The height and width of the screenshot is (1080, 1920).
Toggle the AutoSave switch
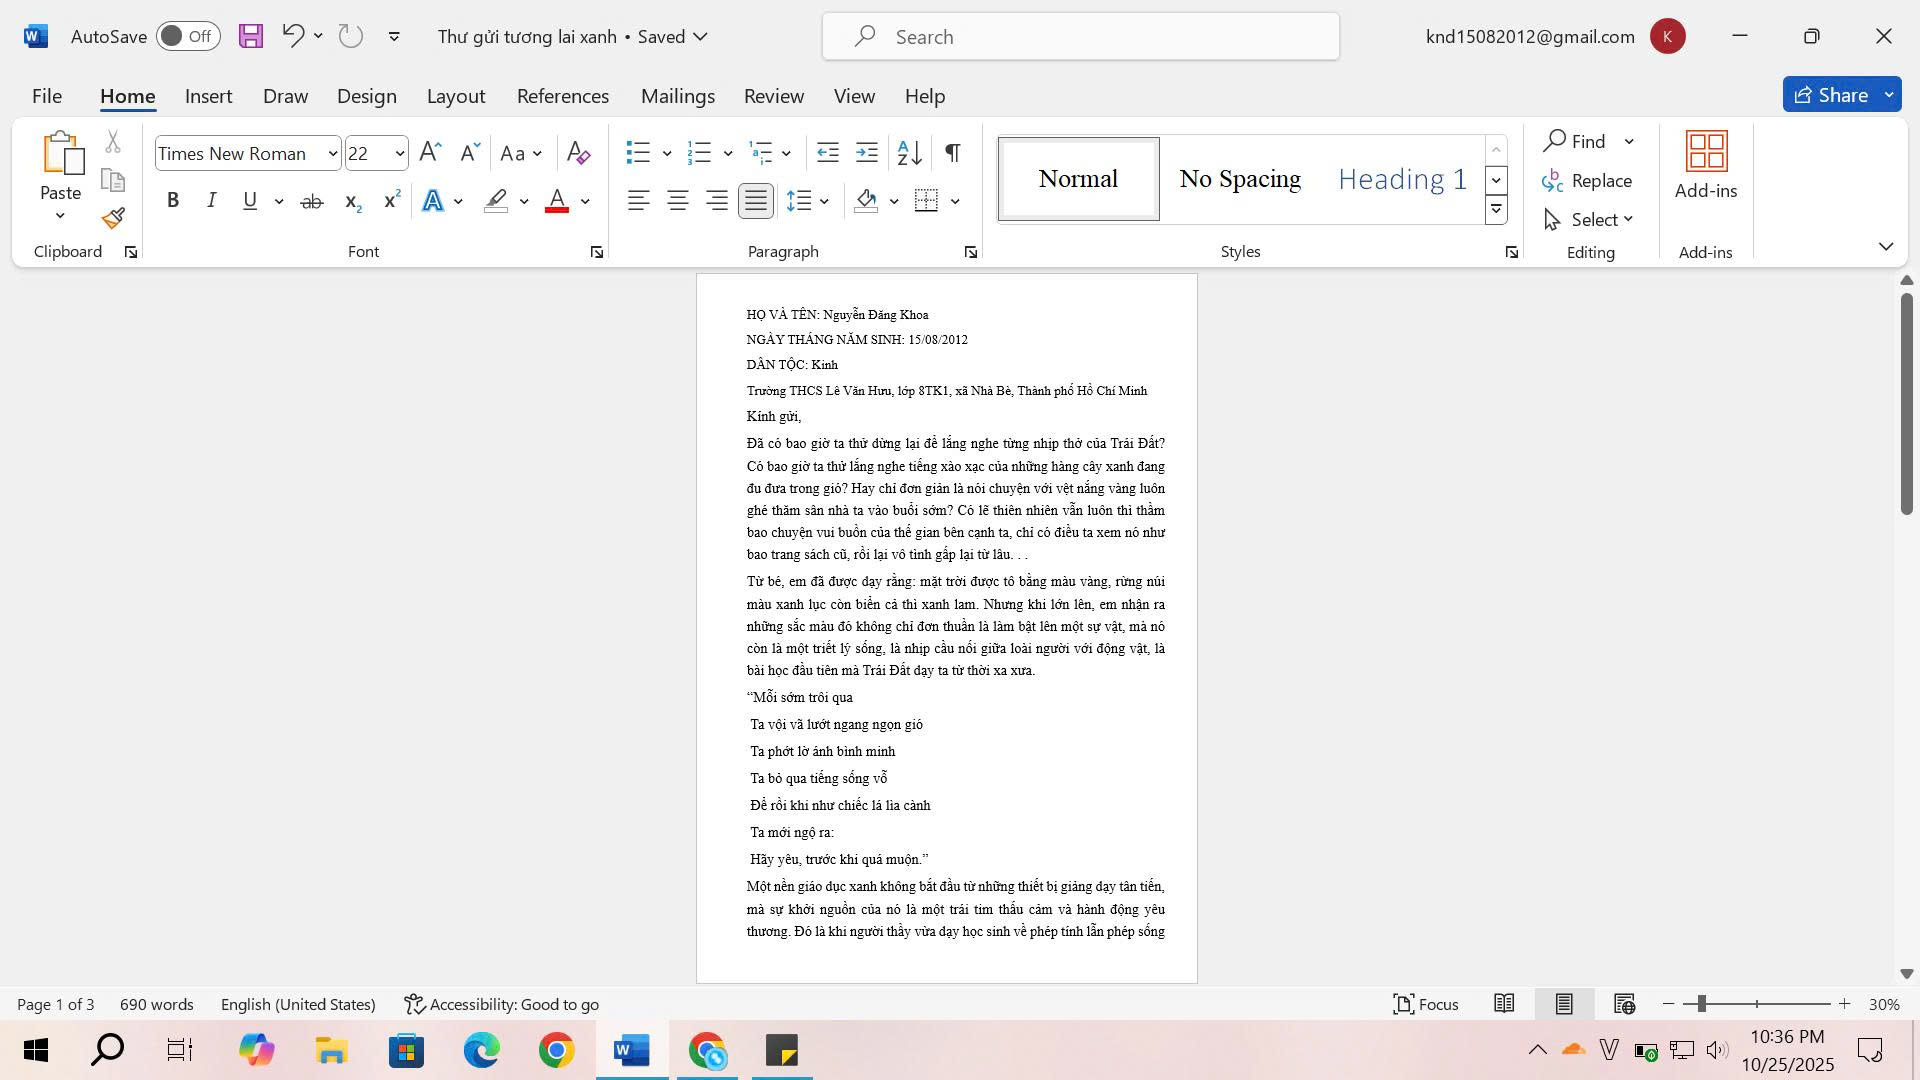tap(188, 36)
